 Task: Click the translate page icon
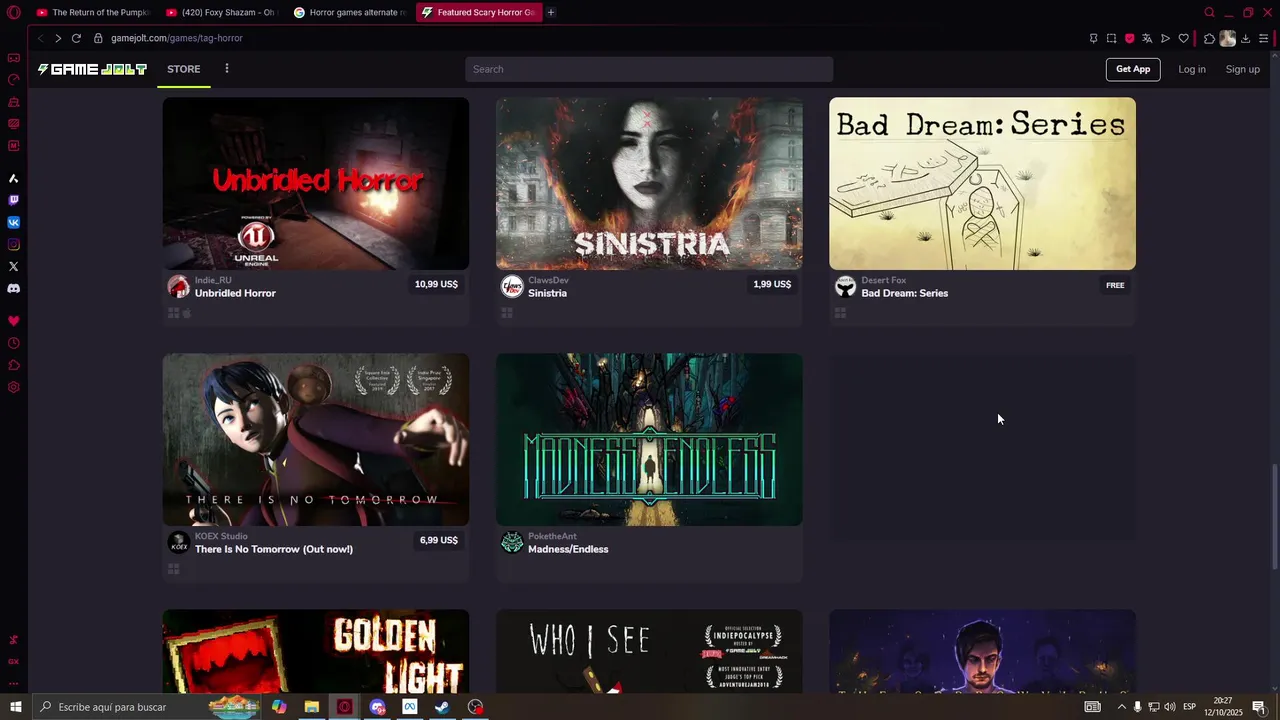pos(1147,38)
